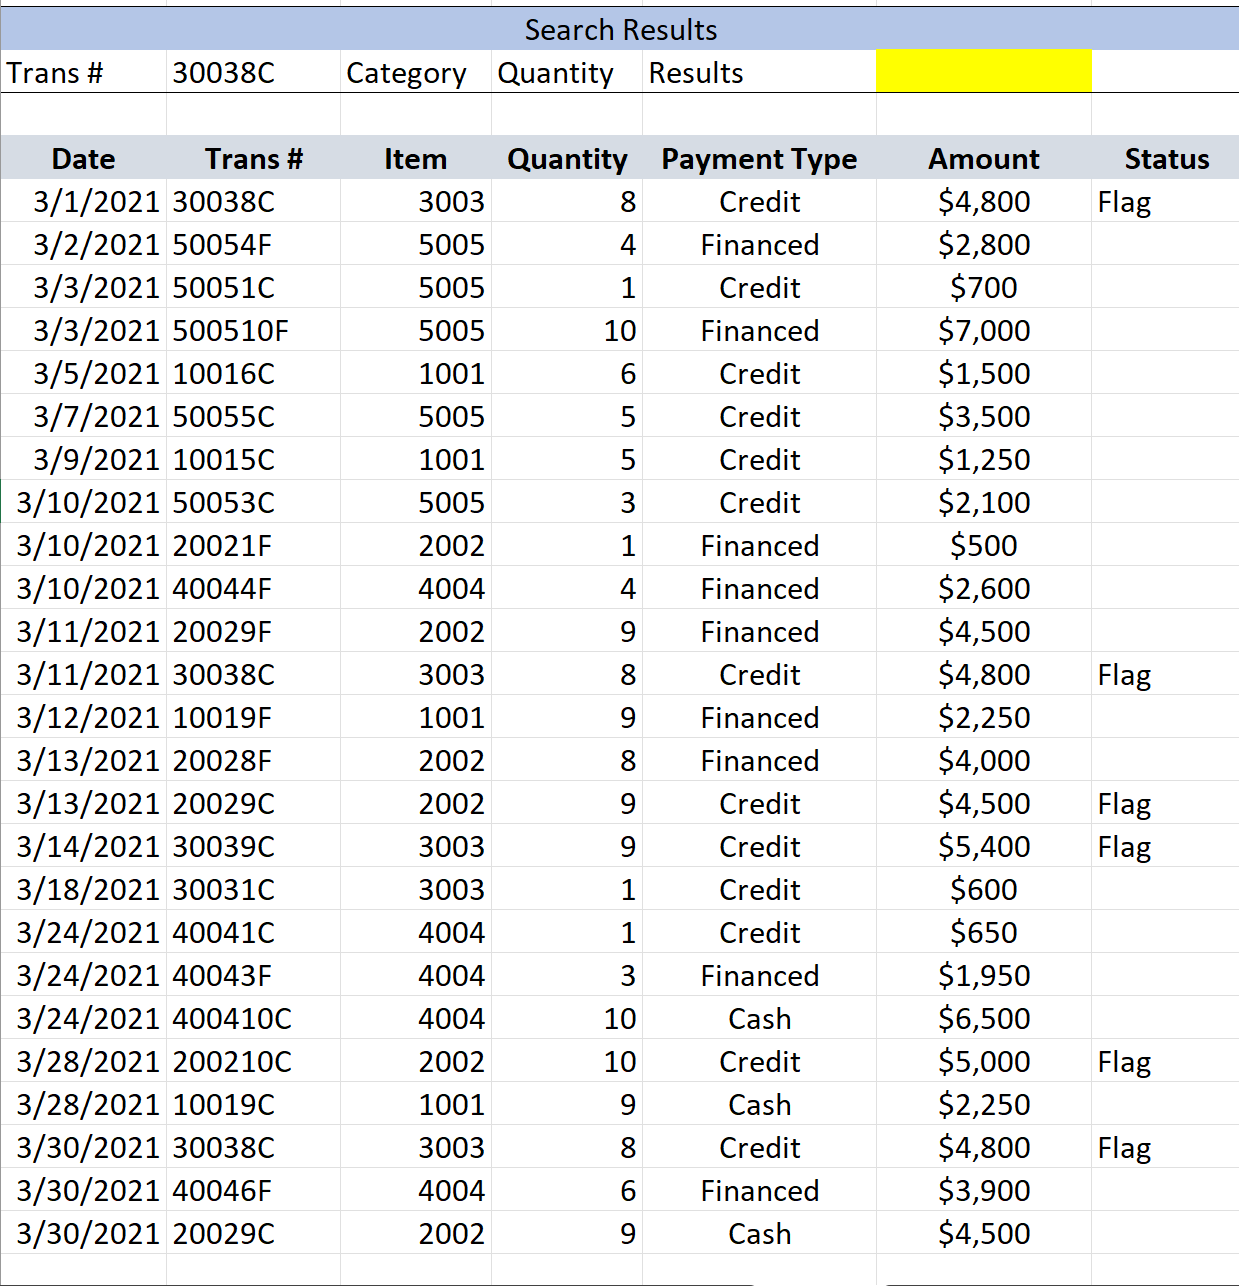Viewport: 1239px width, 1286px height.
Task: Click the Category label in search row
Action: 406,73
